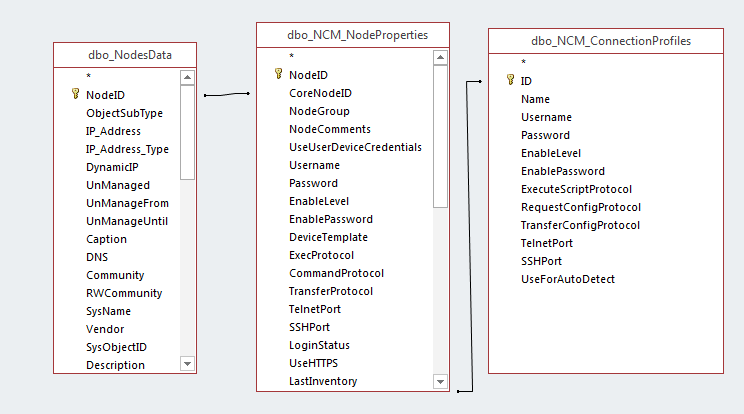744x414 pixels.
Task: Click the key icon beside ID in dbo_NCM_ConnectionProfiles
Action: pyautogui.click(x=511, y=79)
